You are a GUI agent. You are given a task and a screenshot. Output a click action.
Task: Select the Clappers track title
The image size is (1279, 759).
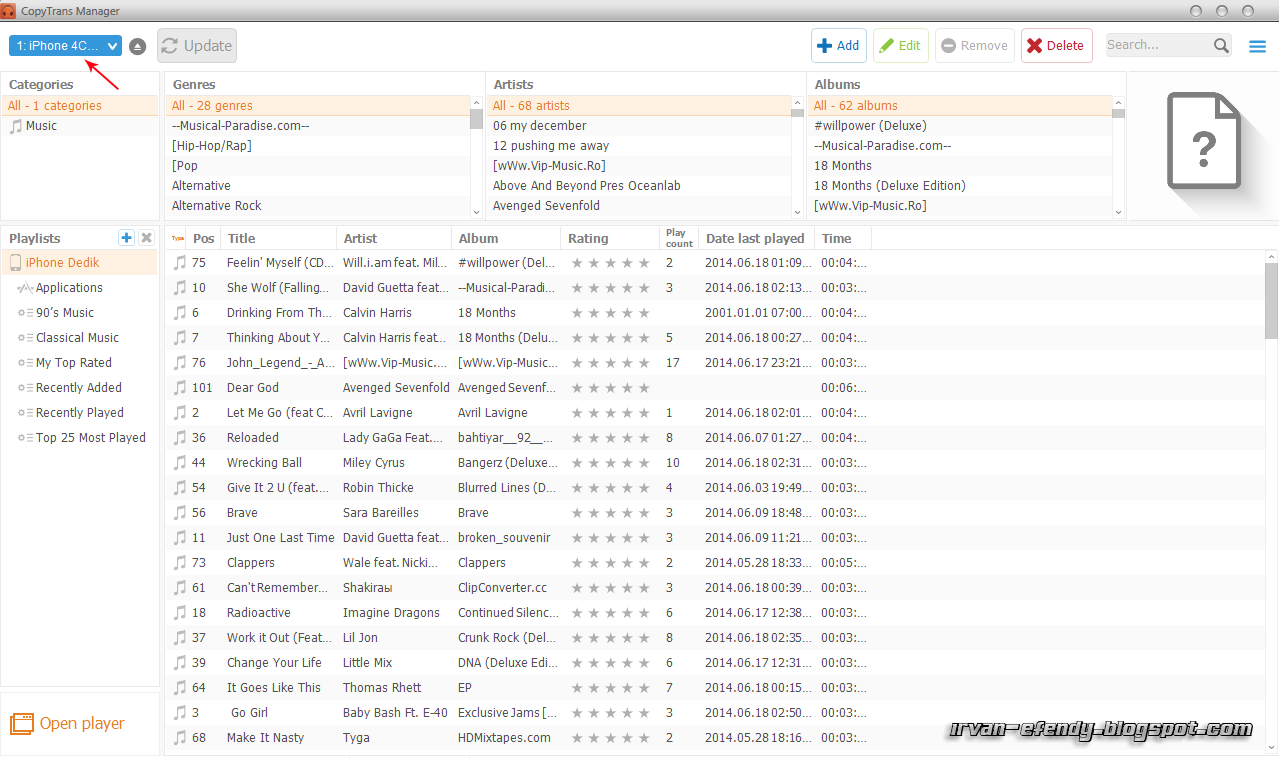251,563
